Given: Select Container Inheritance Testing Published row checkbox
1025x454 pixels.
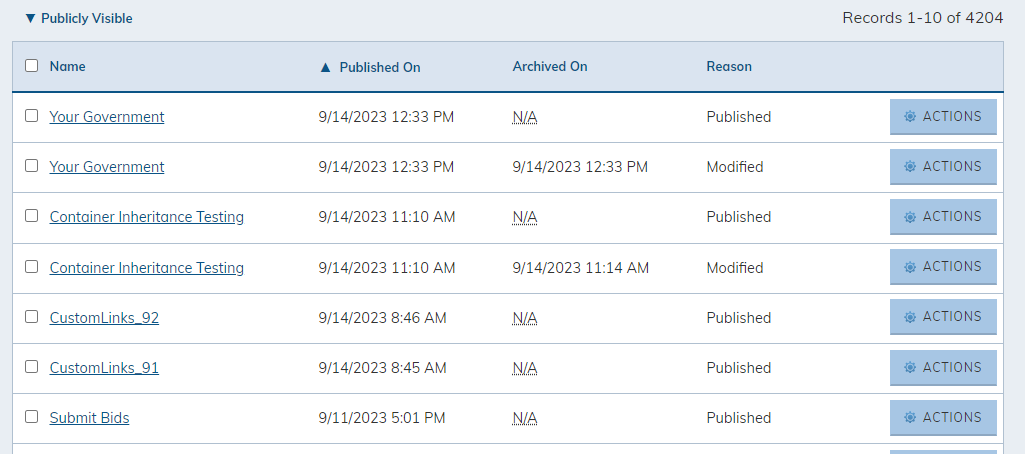Looking at the screenshot, I should [x=31, y=216].
